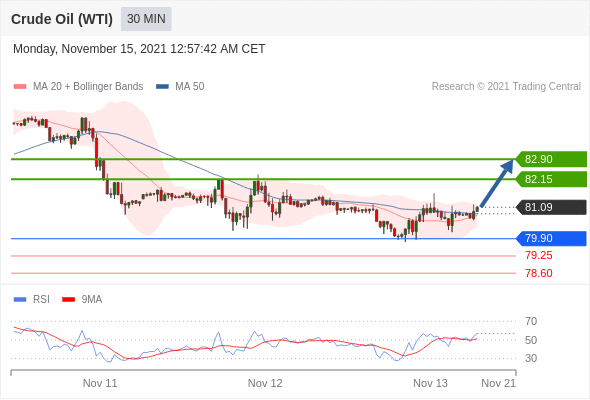Click the blue RSI legend swatch
Screen dimensions: 590x400
click(x=20, y=300)
